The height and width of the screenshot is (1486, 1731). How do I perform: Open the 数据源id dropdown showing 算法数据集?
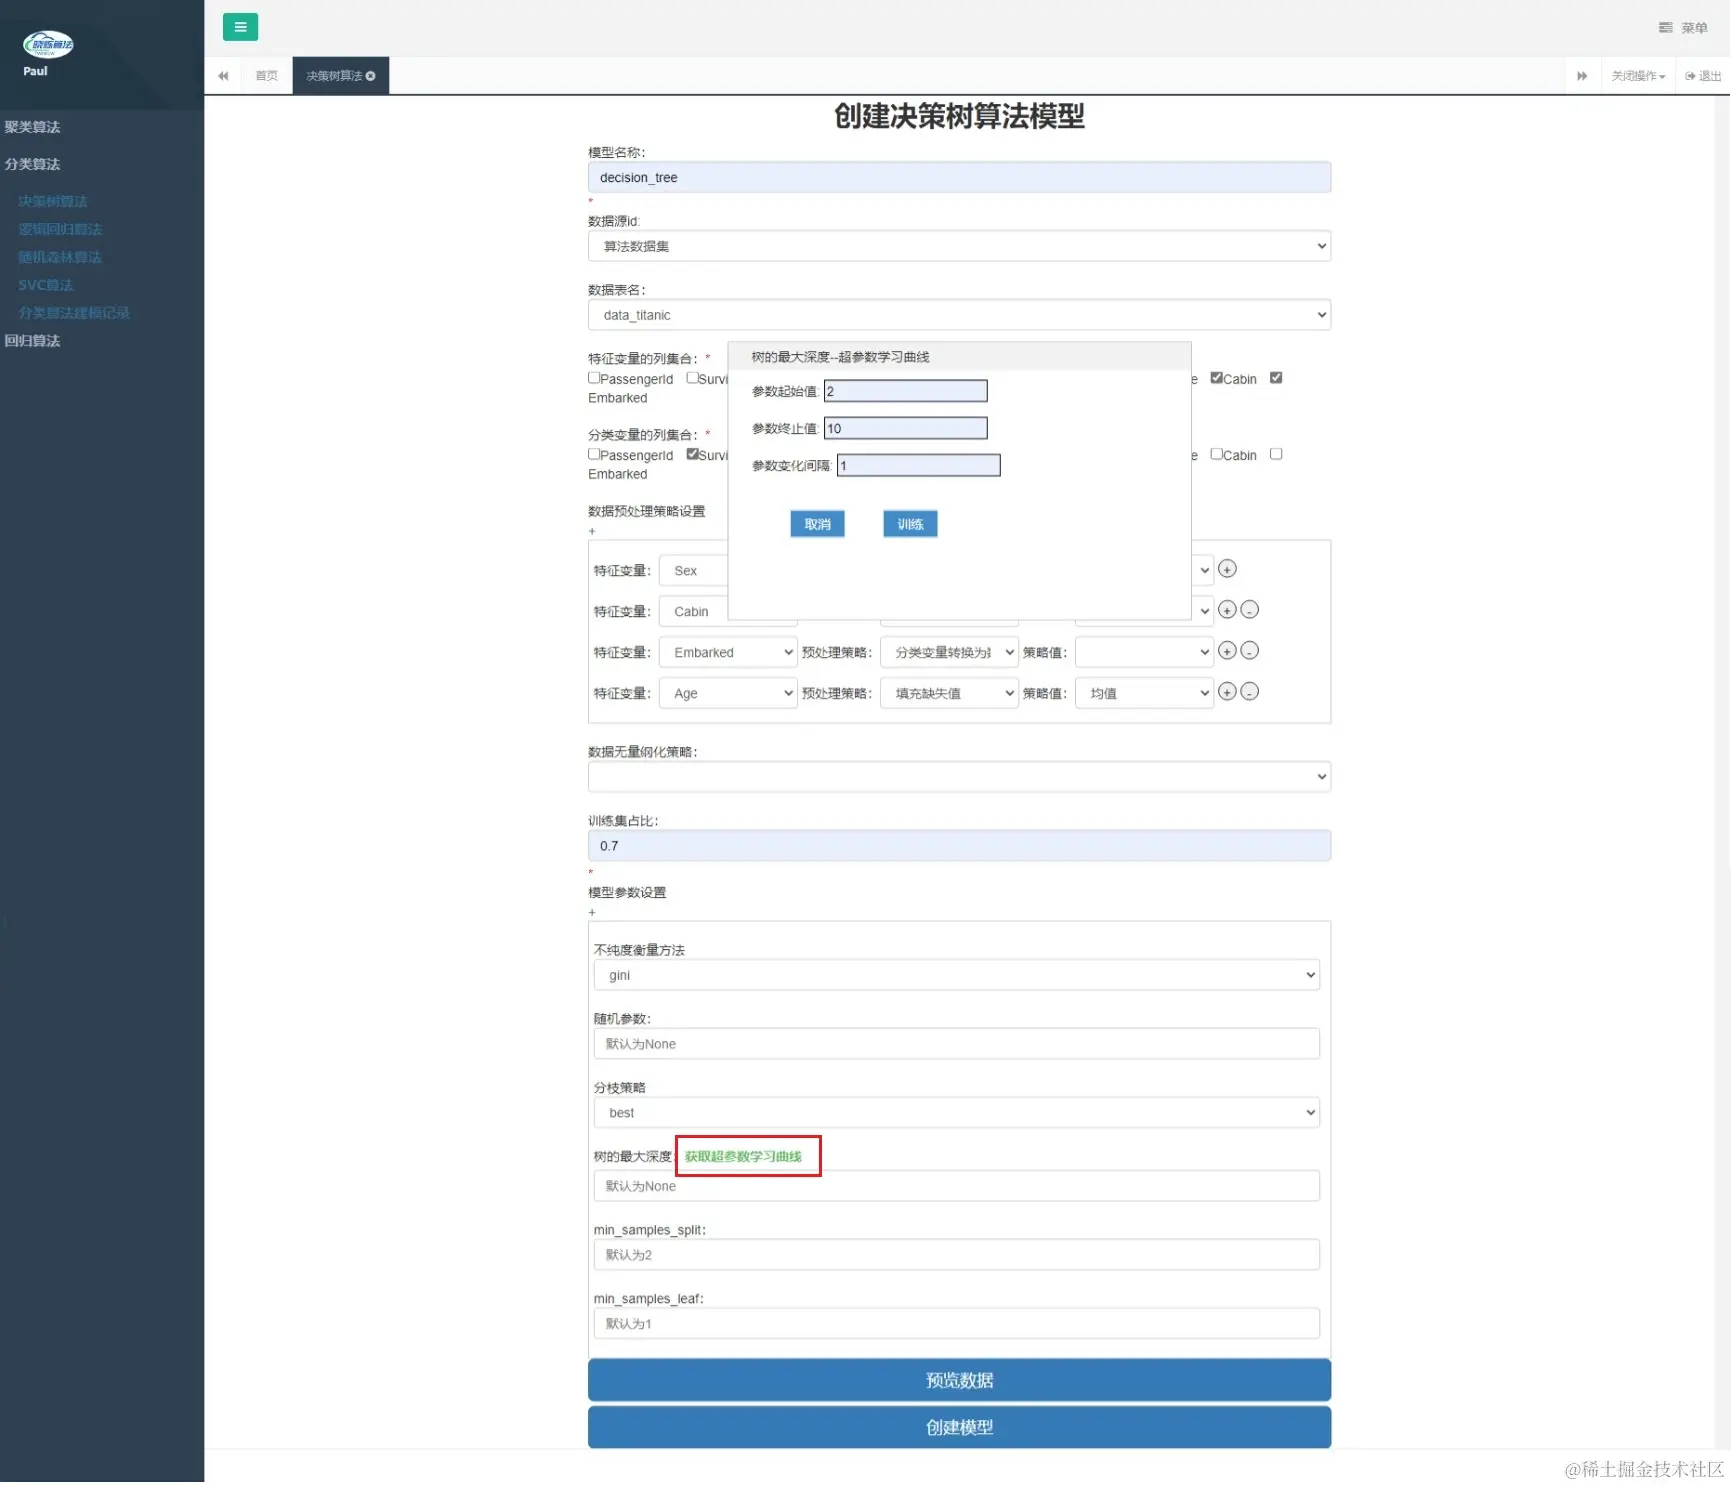click(x=959, y=246)
